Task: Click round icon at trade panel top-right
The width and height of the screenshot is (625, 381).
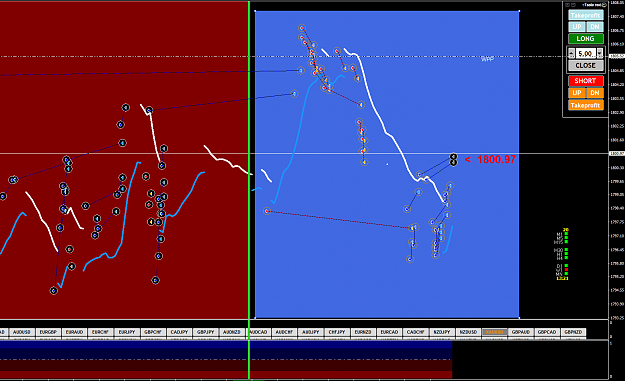Action: [x=604, y=5]
